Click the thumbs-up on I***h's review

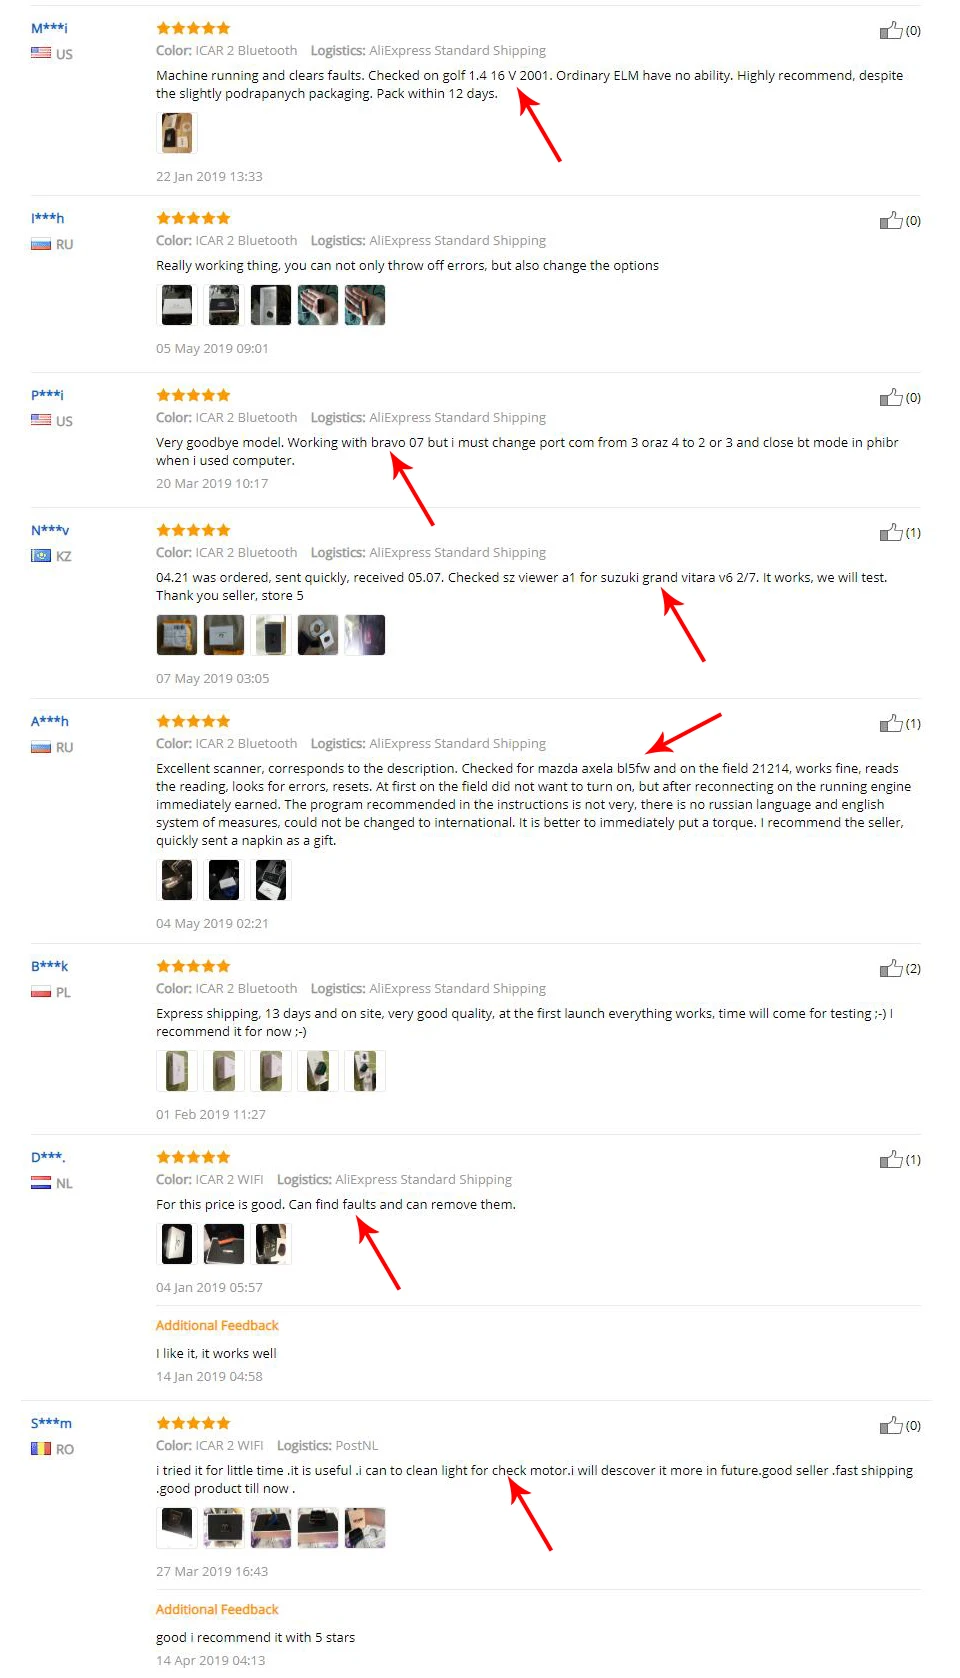(891, 221)
